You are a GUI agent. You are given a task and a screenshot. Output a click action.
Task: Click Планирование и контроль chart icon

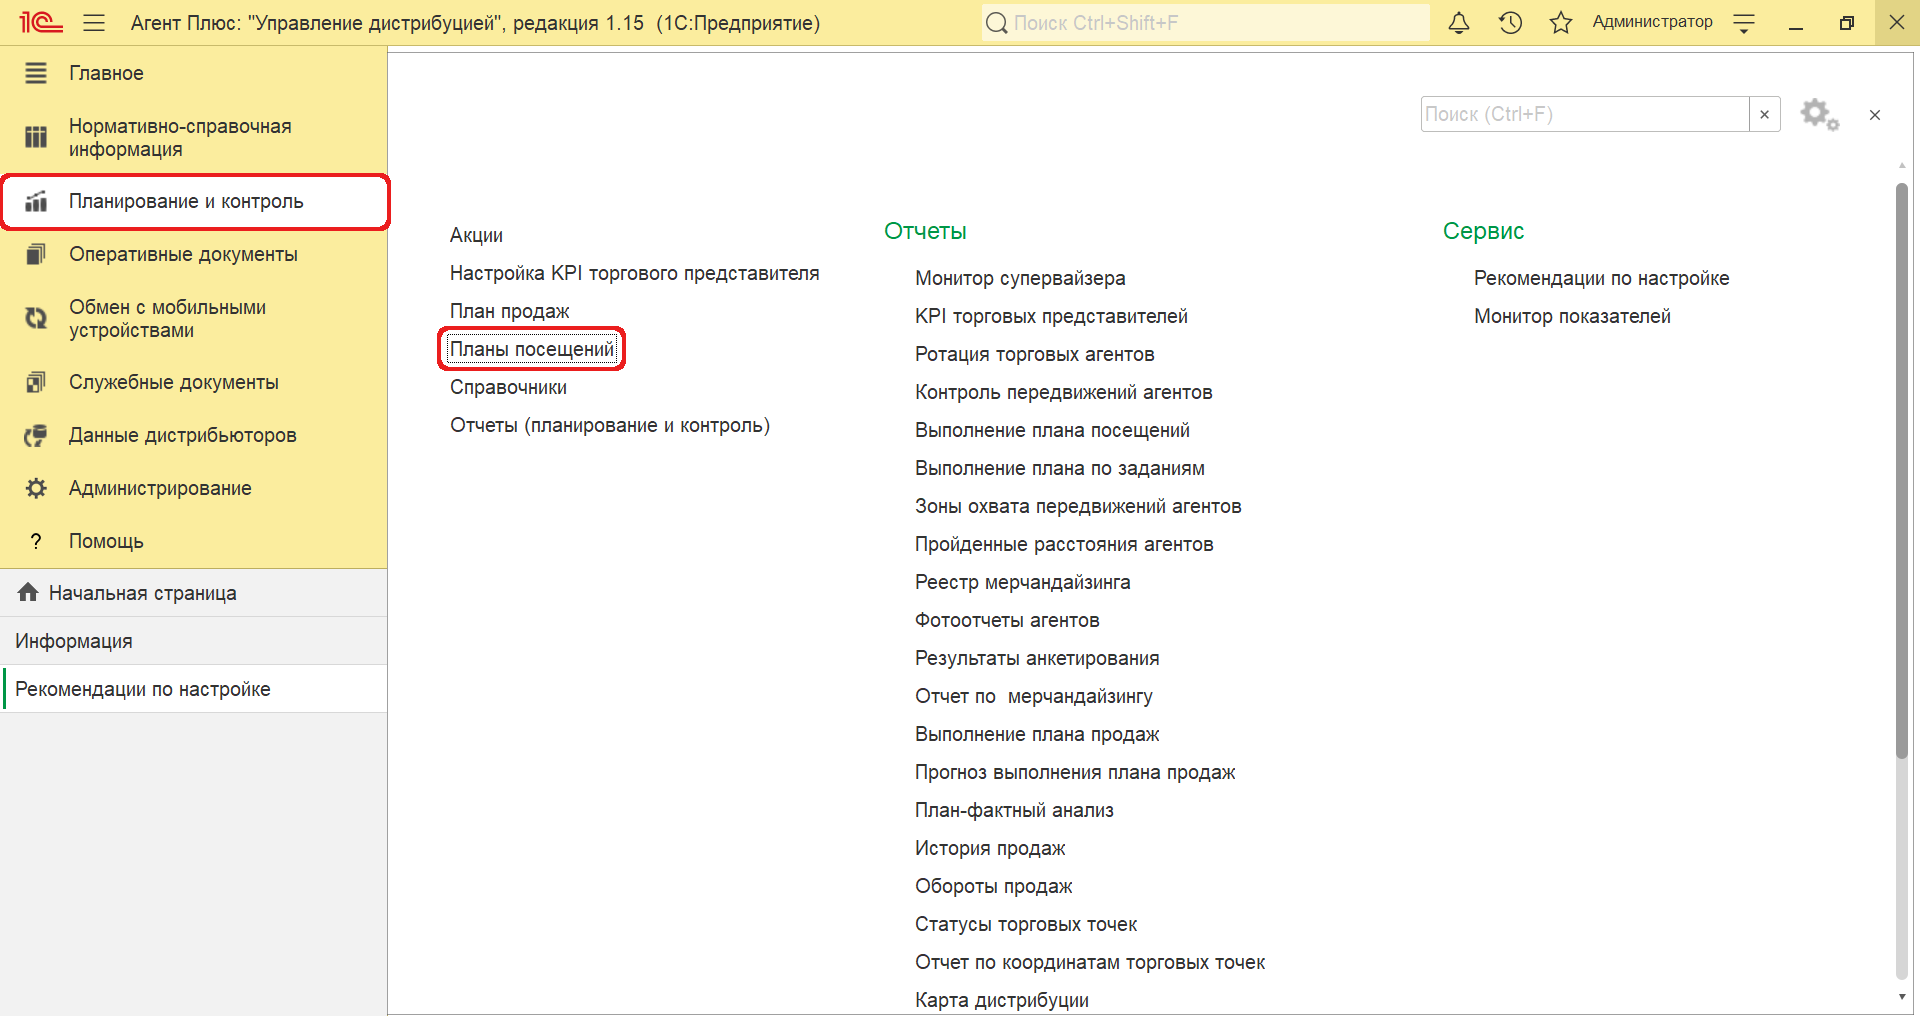(x=36, y=201)
